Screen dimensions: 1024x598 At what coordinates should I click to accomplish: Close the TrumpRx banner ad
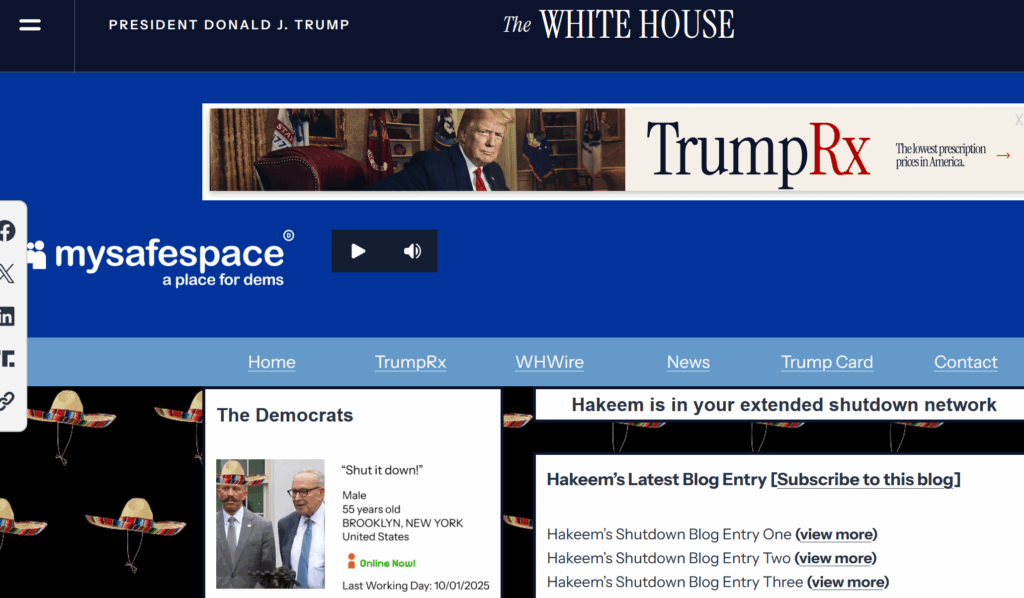1018,119
